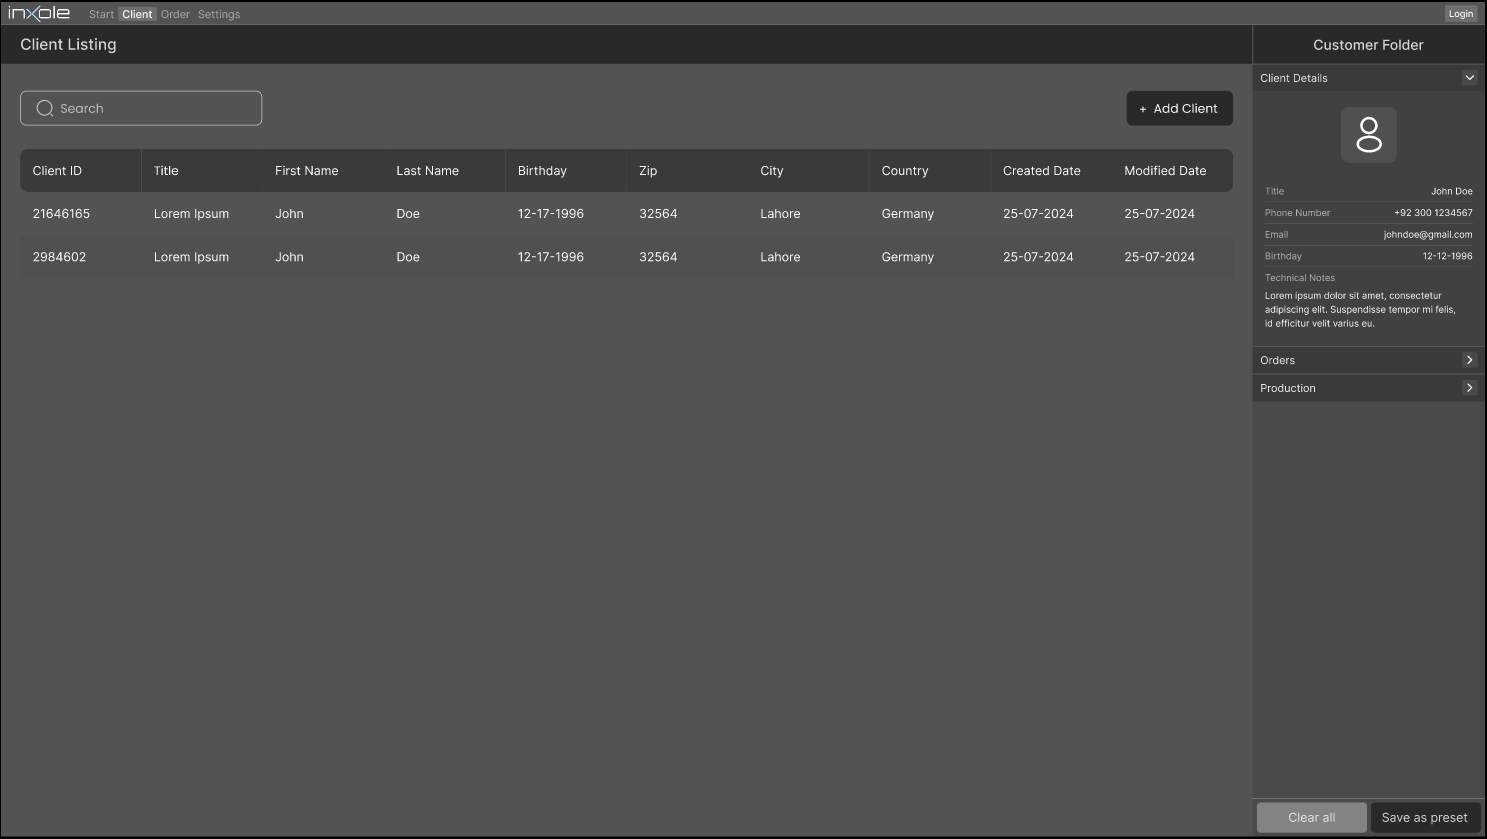Focus the Search input field
The height and width of the screenshot is (839, 1487).
click(x=150, y=108)
